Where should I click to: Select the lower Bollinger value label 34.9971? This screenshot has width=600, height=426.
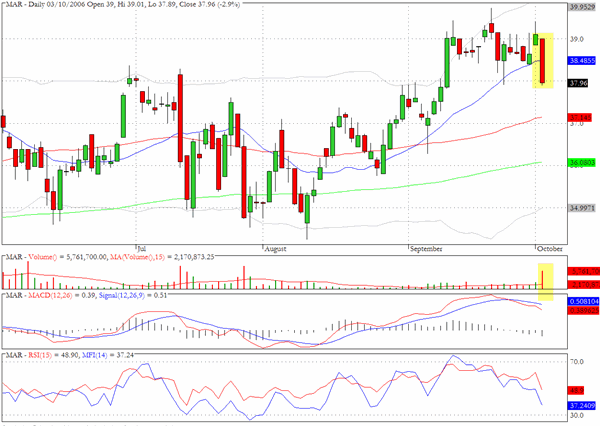582,208
